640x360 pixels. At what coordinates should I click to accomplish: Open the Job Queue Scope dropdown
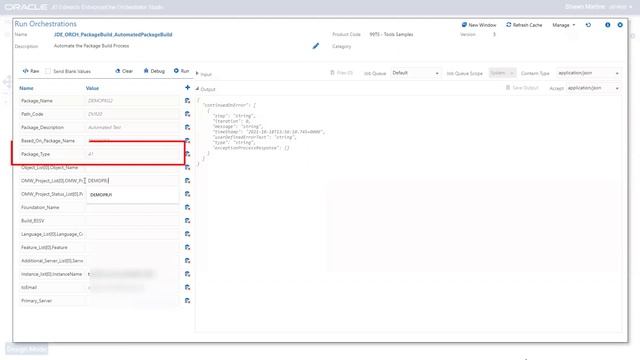(502, 73)
